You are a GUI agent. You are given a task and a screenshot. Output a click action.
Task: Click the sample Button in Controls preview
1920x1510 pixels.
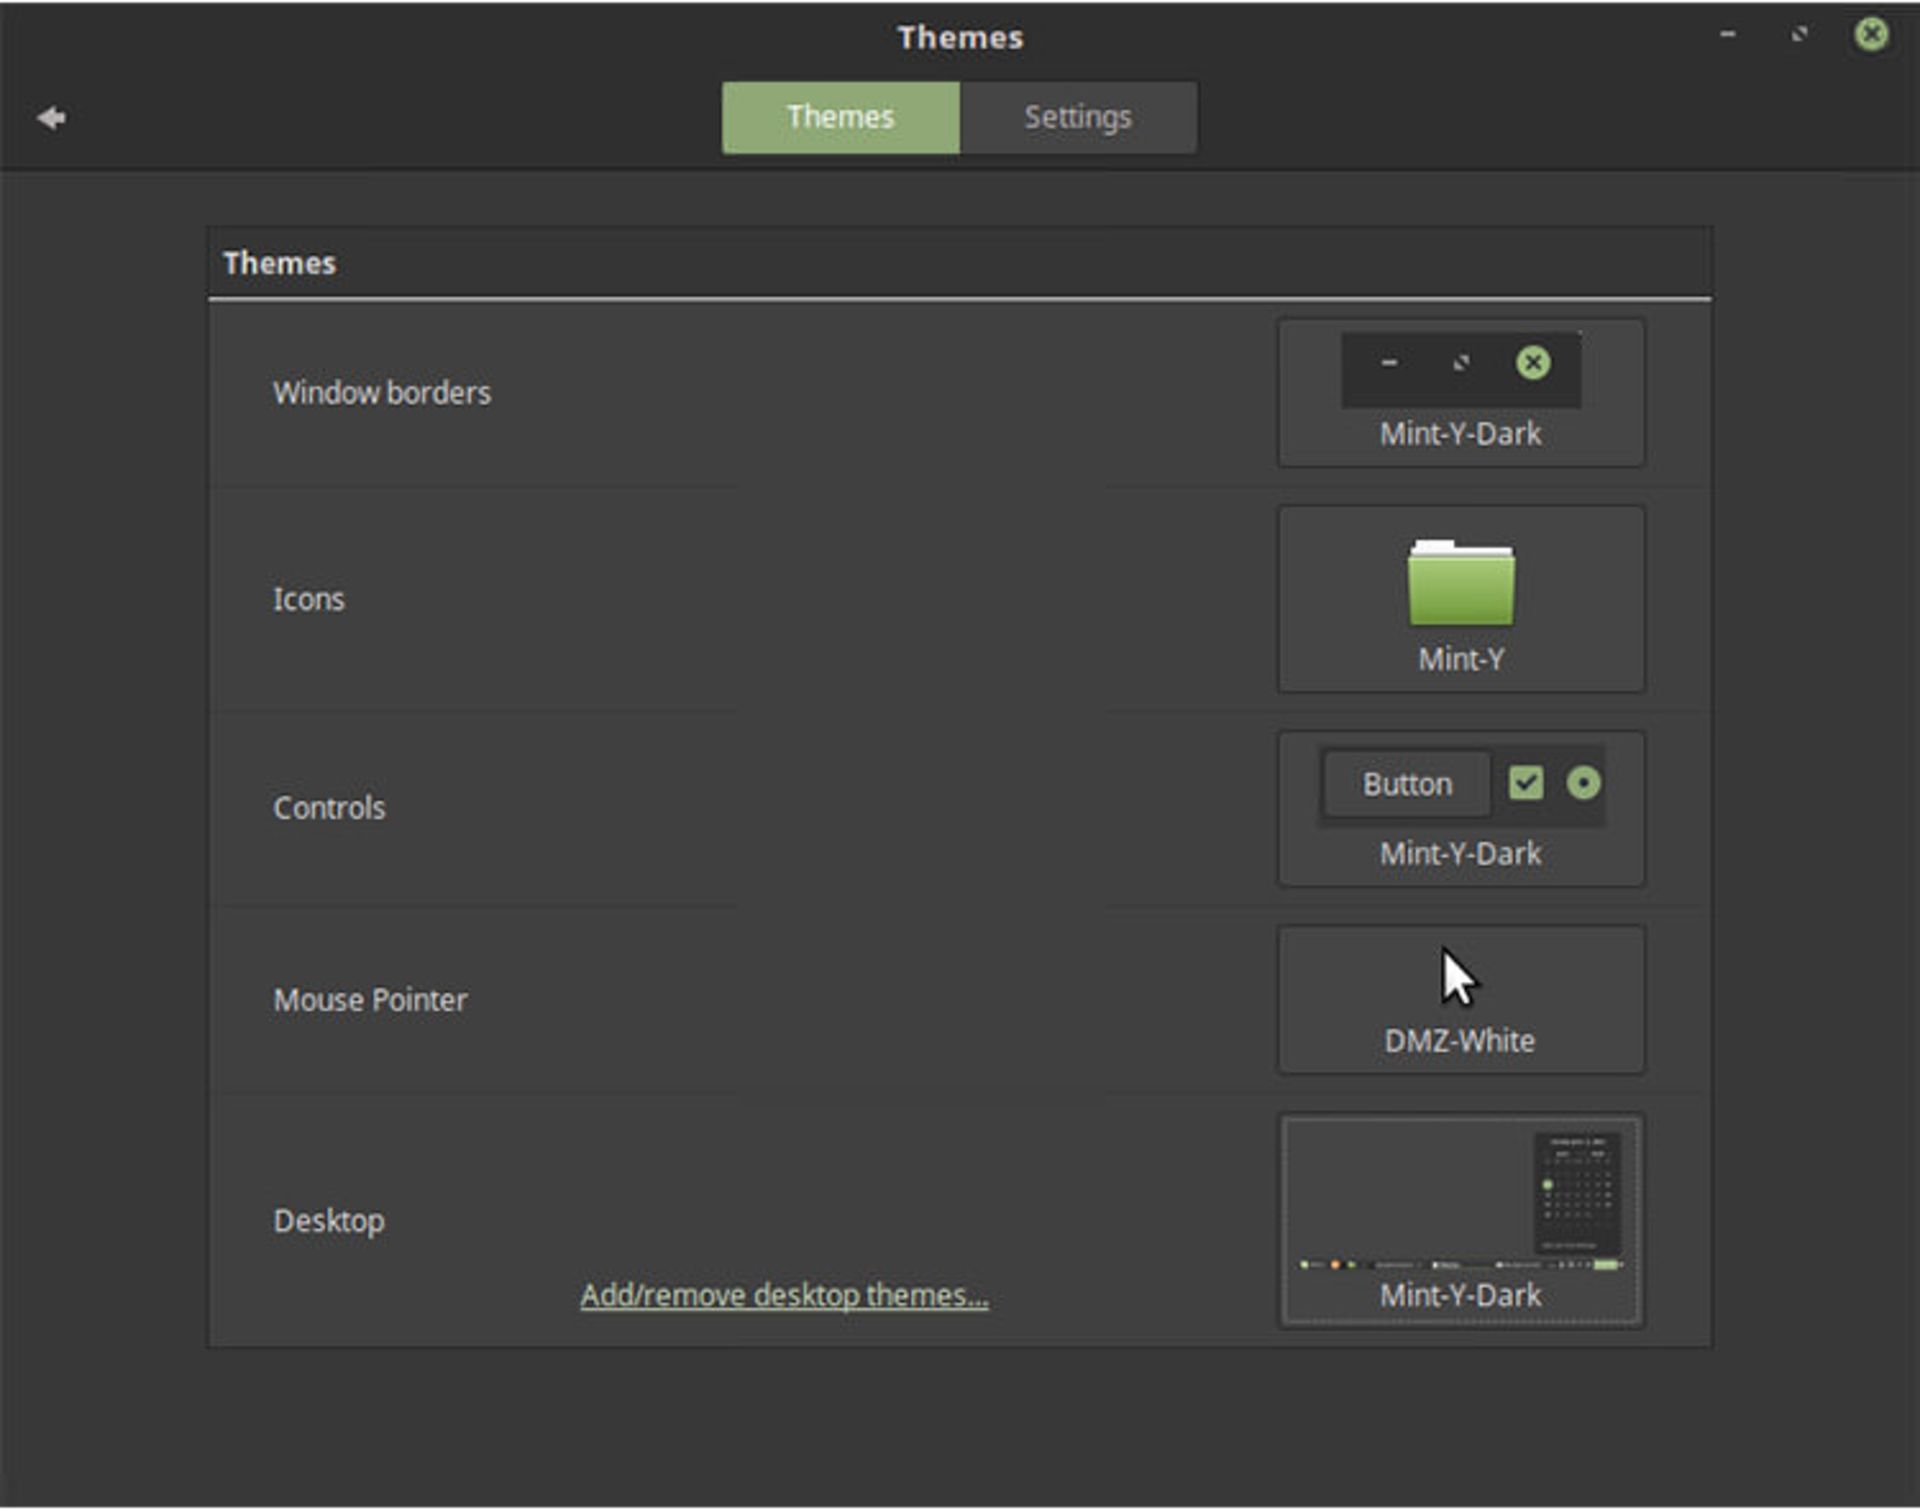(1406, 784)
